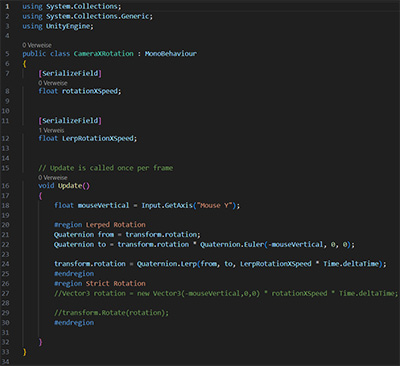Open '0 Verweise' CodeLens above rotationXSpeed field
The height and width of the screenshot is (366, 400).
point(53,83)
